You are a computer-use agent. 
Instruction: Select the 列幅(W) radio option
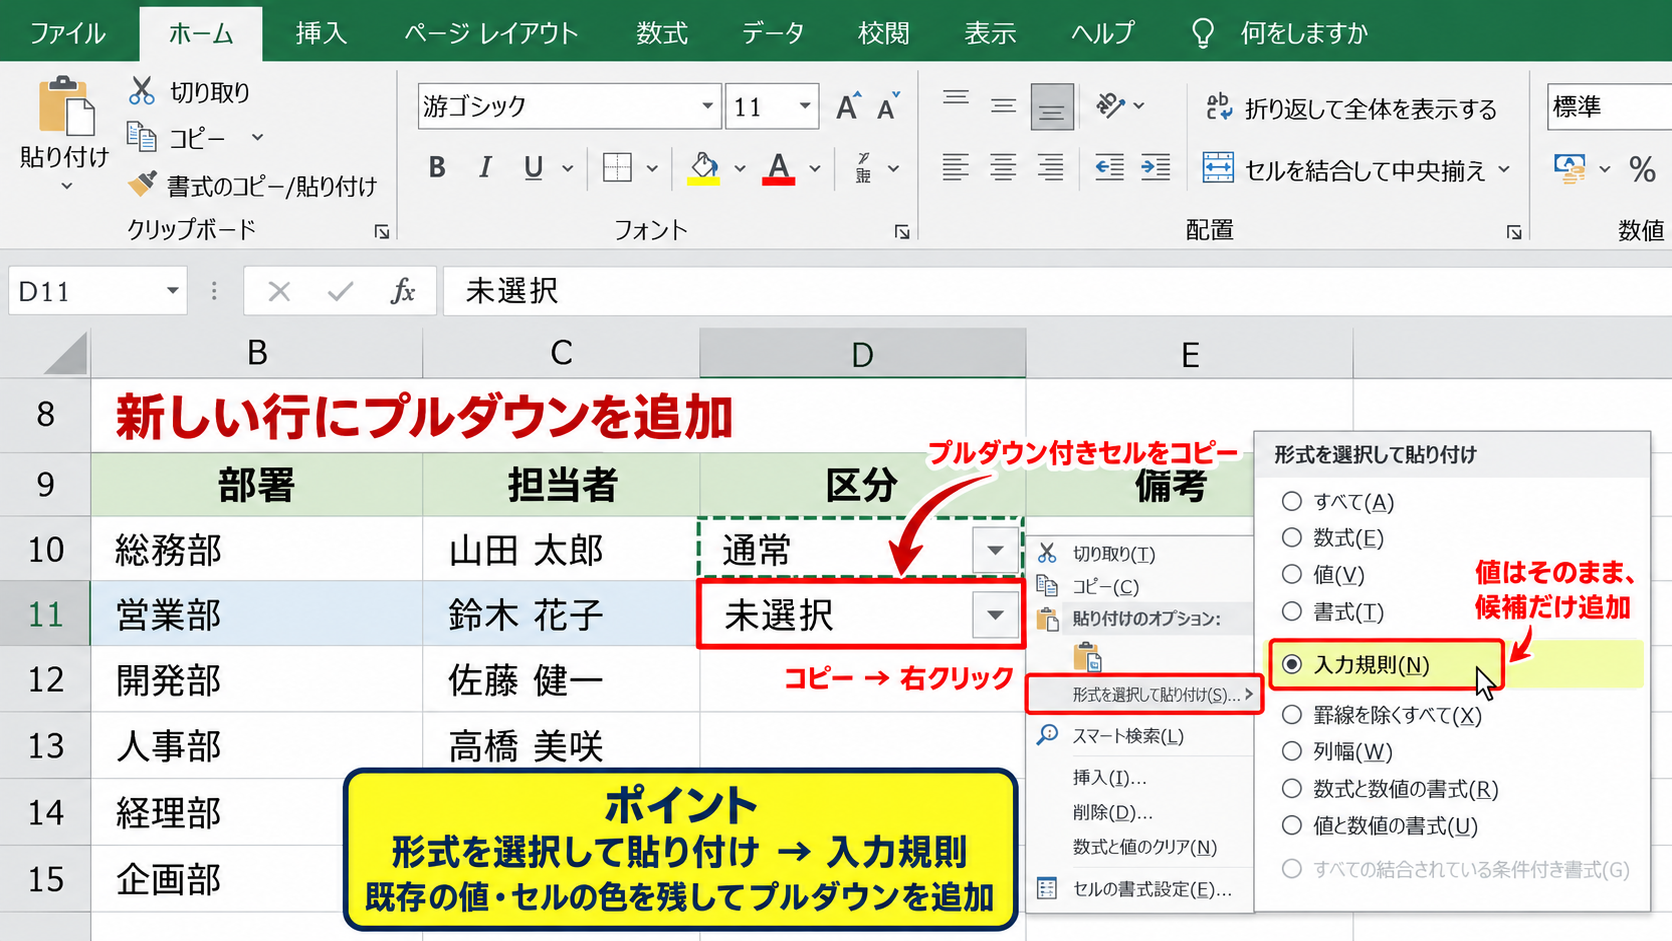tap(1292, 751)
